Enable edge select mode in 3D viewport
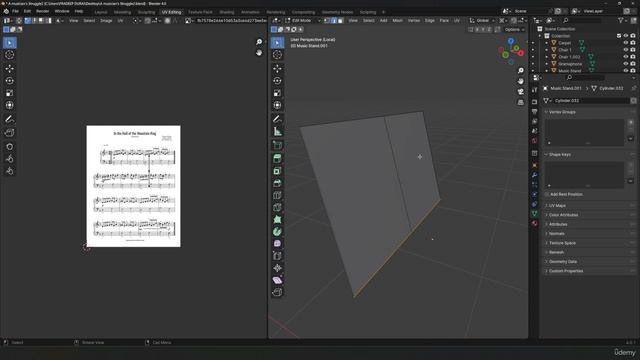640x360 pixels. coord(334,20)
